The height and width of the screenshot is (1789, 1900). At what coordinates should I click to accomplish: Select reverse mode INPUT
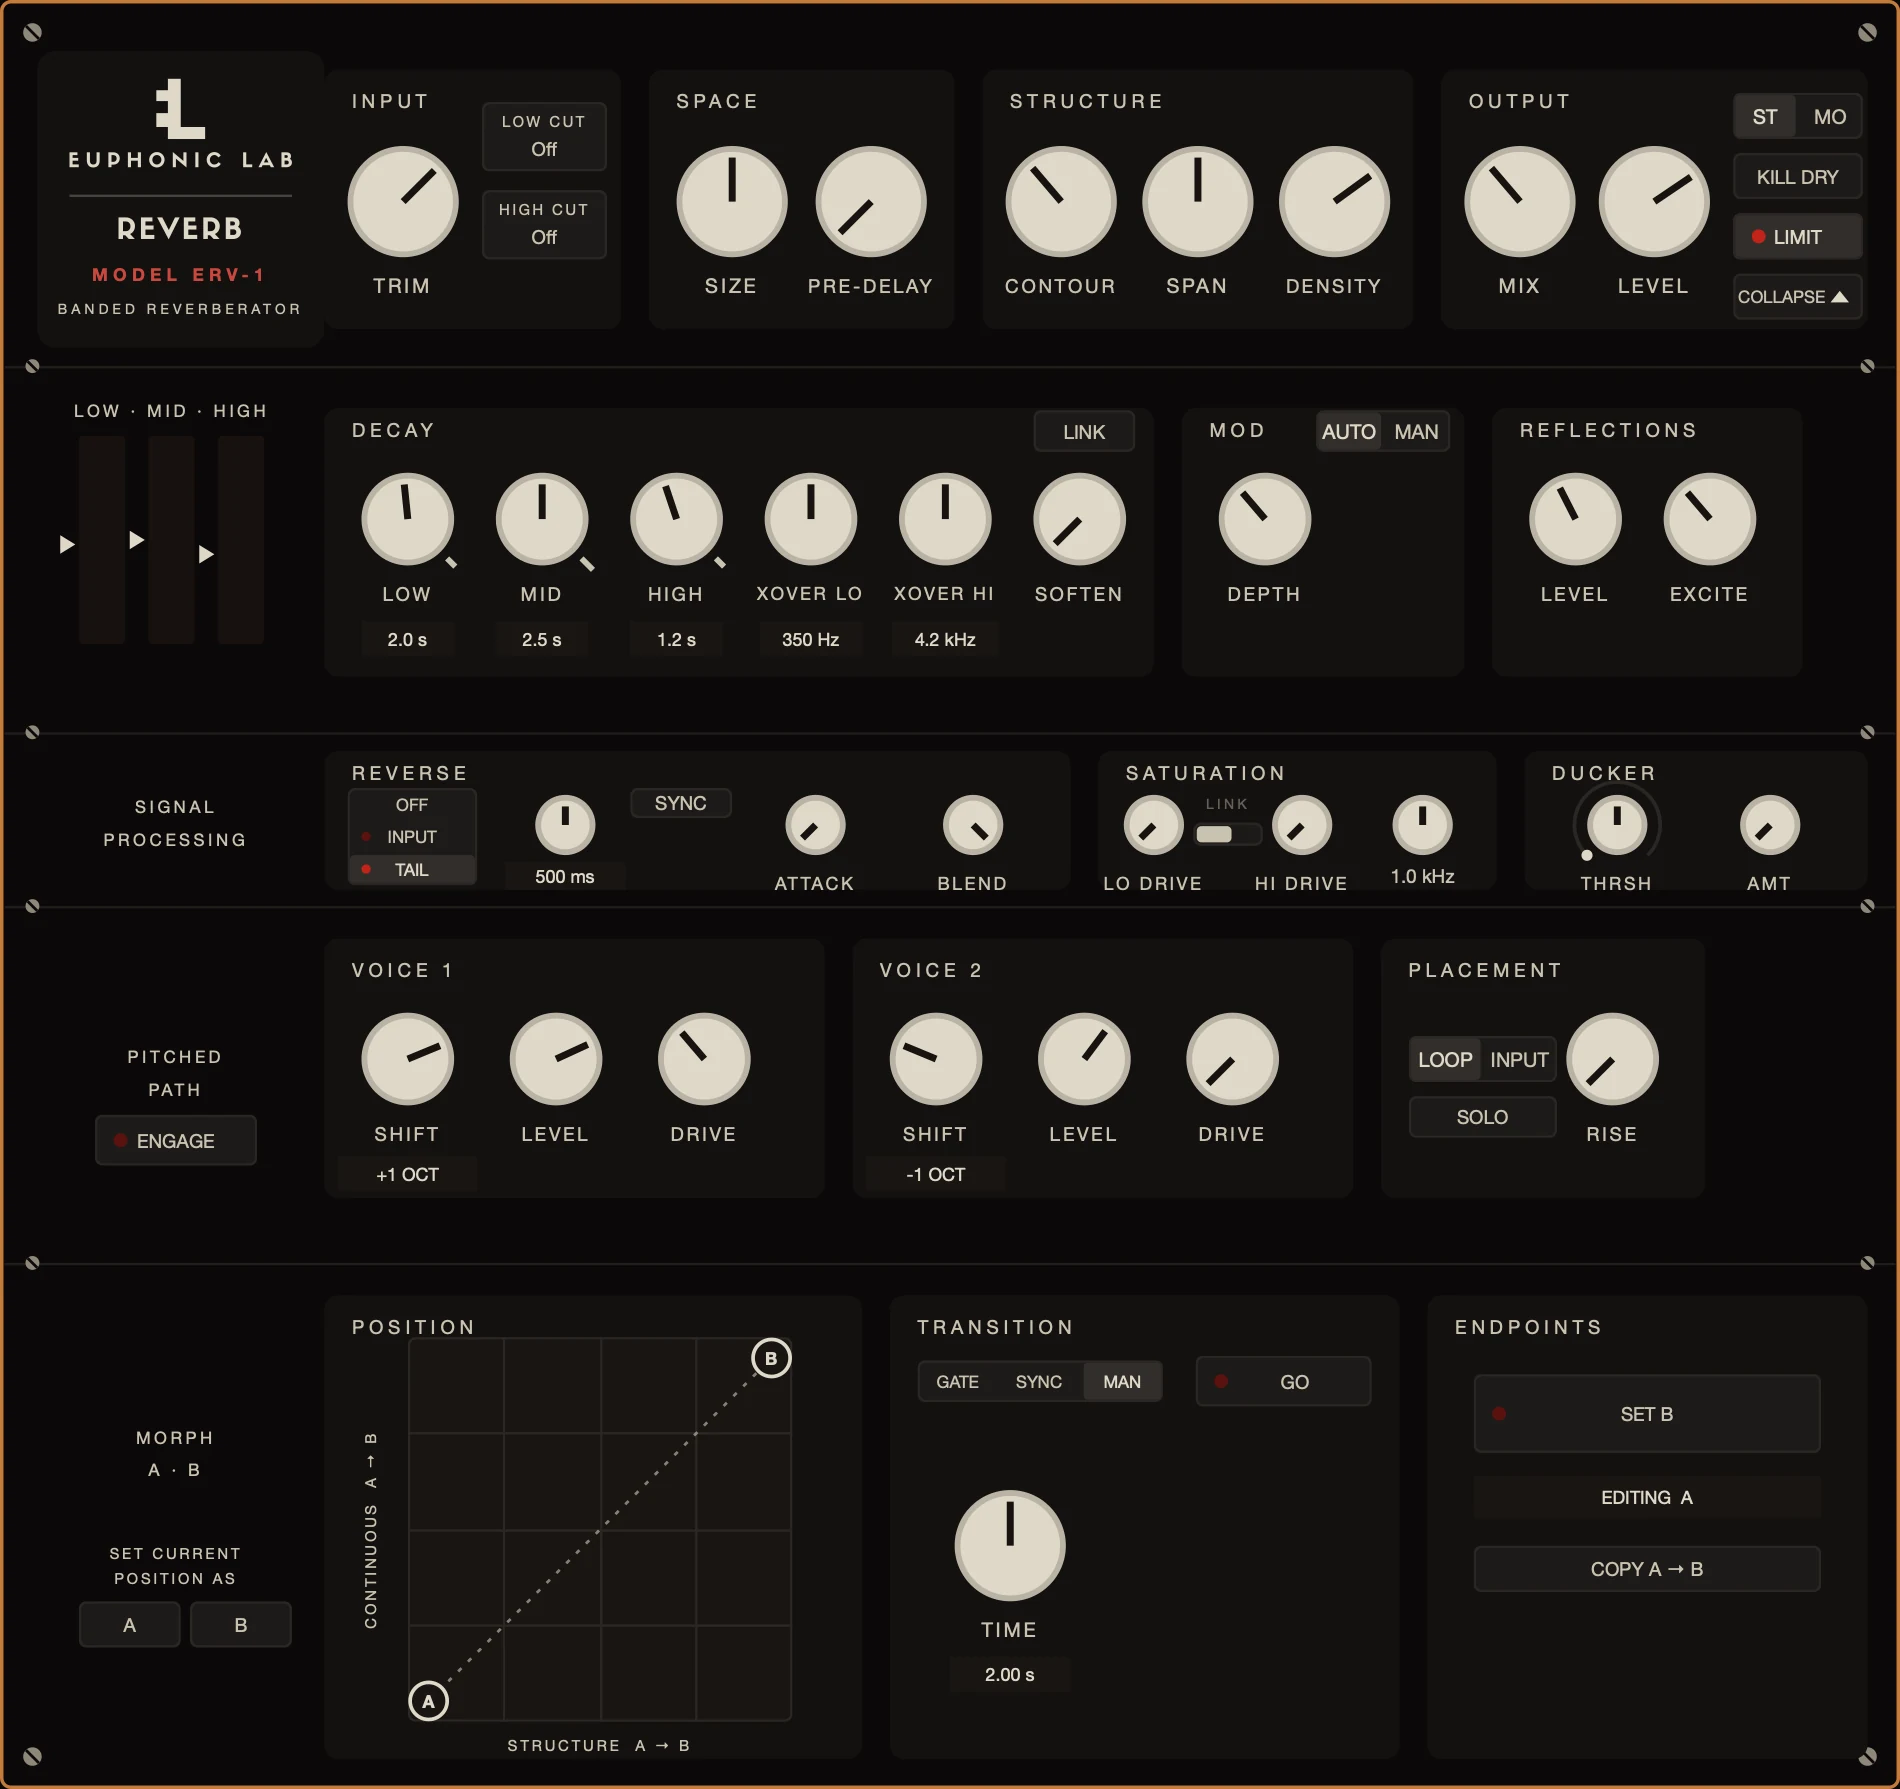point(412,837)
